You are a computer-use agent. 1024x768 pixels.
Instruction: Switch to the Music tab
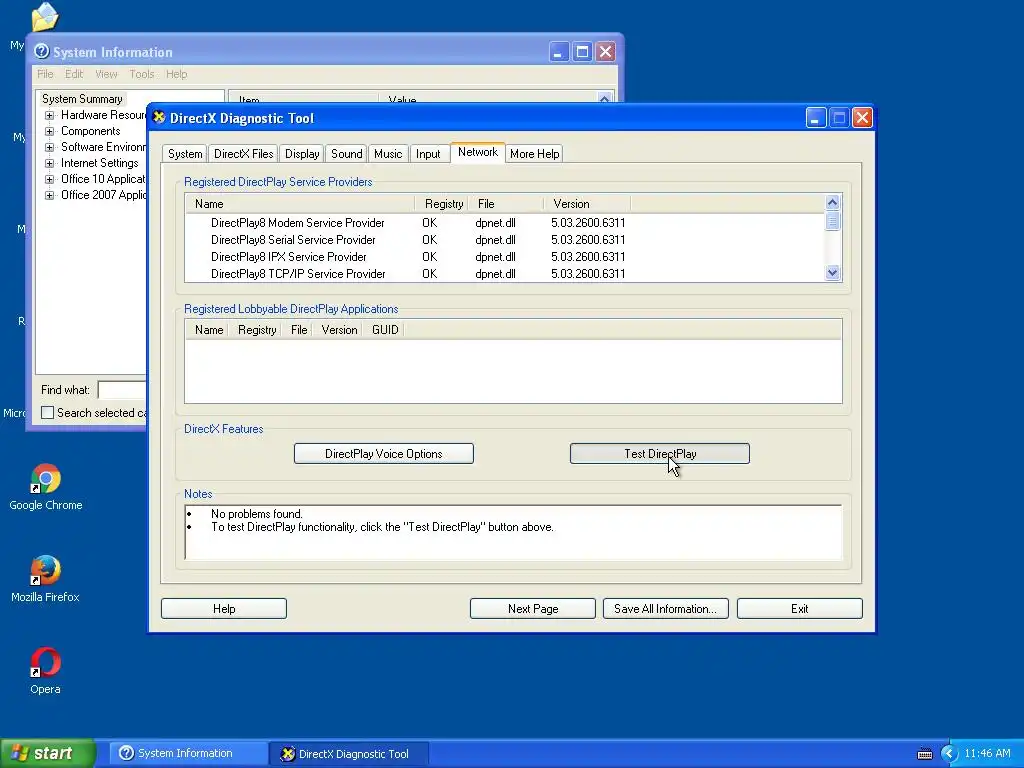pyautogui.click(x=388, y=153)
